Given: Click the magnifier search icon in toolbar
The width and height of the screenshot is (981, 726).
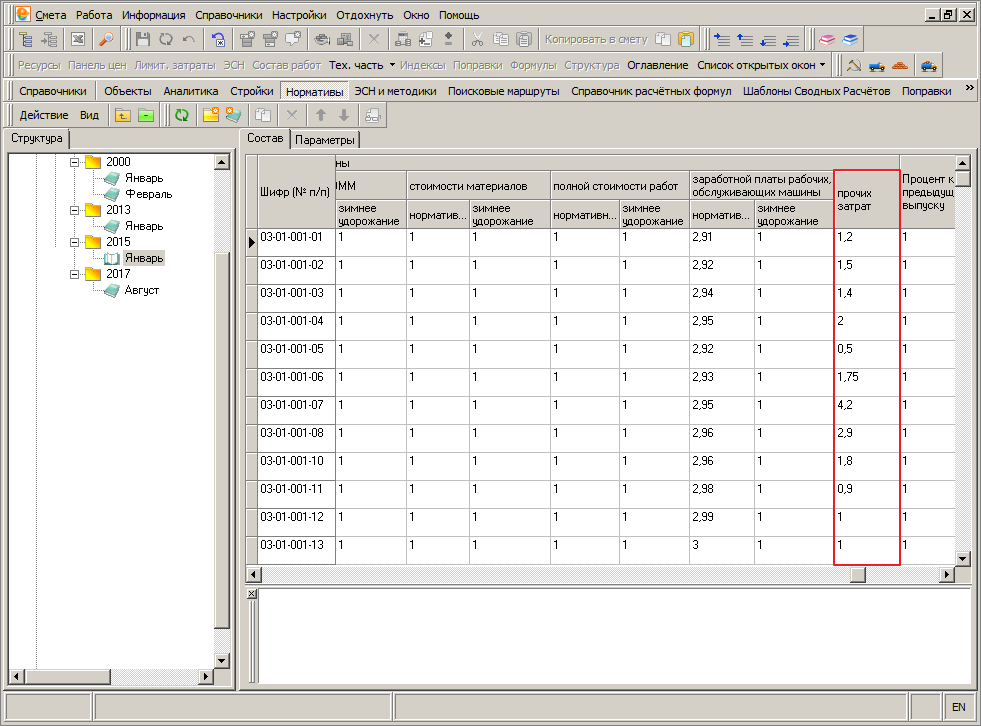Looking at the screenshot, I should coord(106,39).
